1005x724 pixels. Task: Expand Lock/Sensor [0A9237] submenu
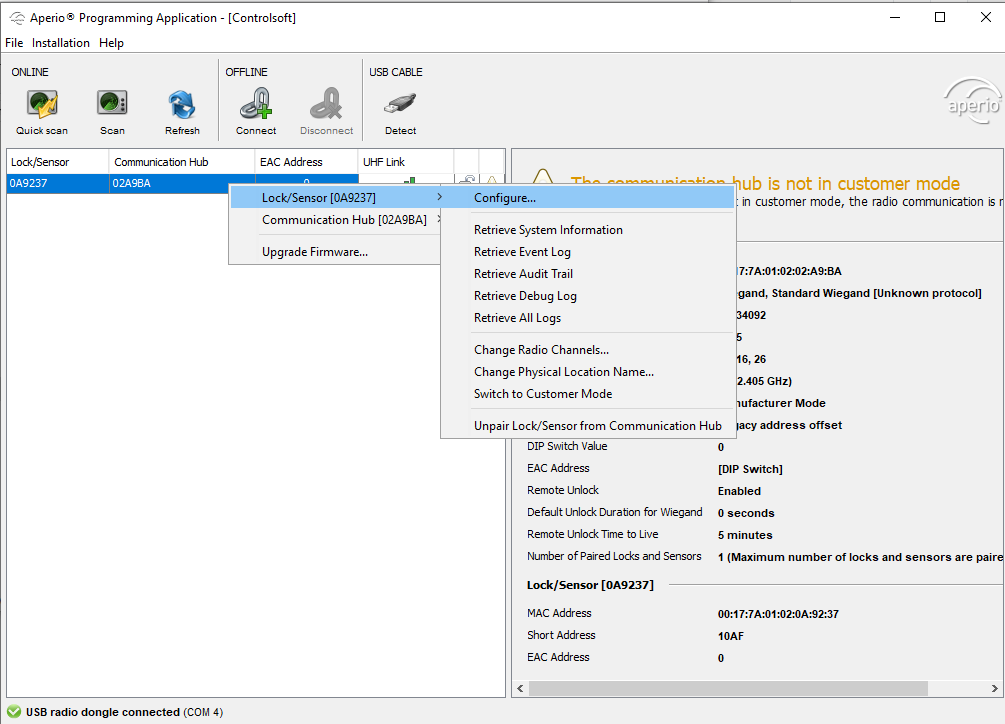tap(335, 197)
